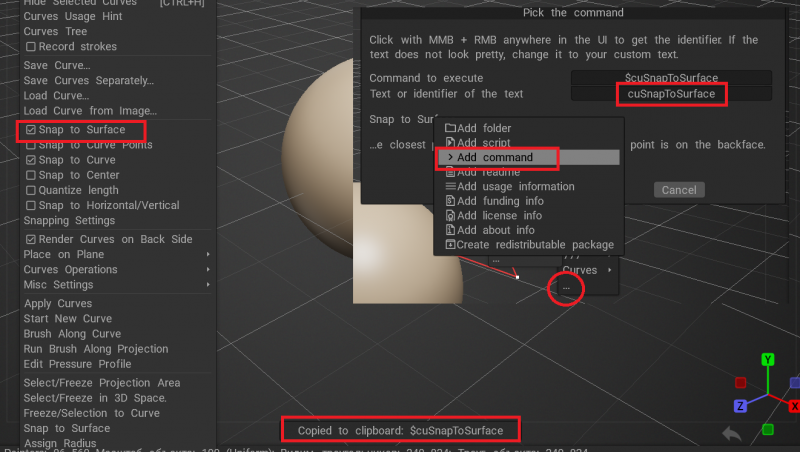Click the undo arrow icon
The height and width of the screenshot is (452, 800).
click(732, 434)
